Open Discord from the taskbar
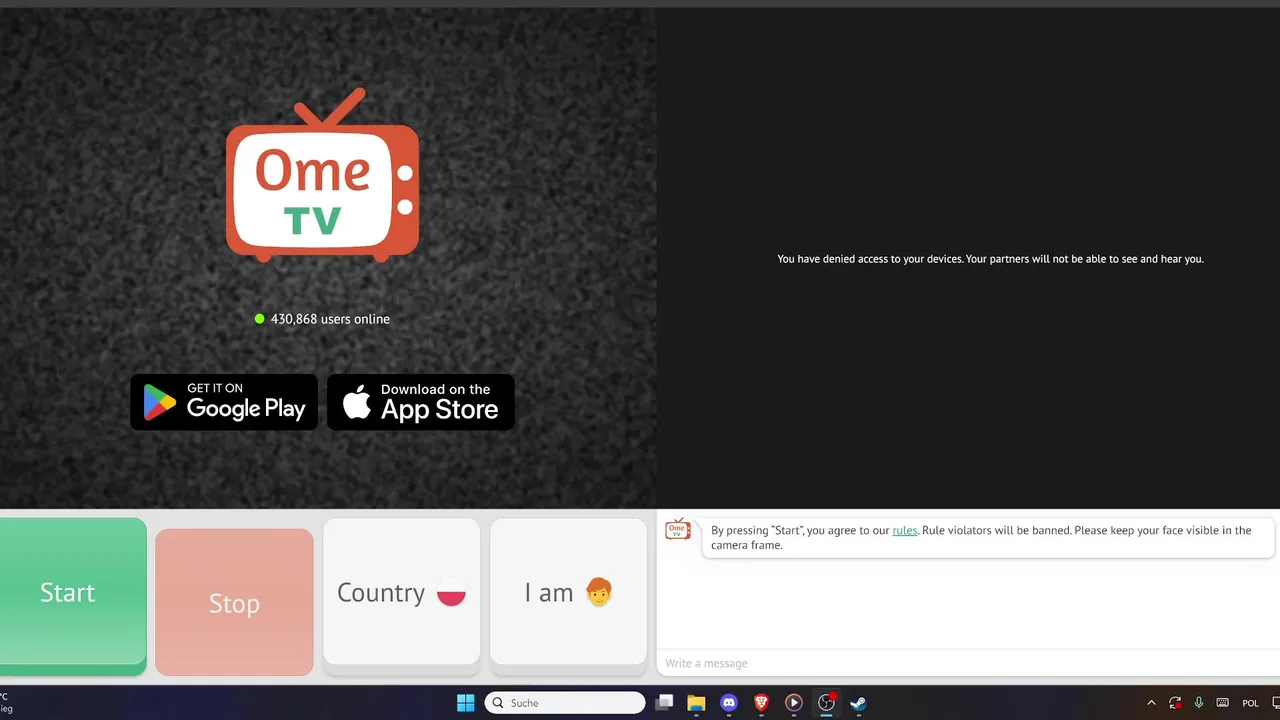The width and height of the screenshot is (1280, 720). (x=729, y=703)
